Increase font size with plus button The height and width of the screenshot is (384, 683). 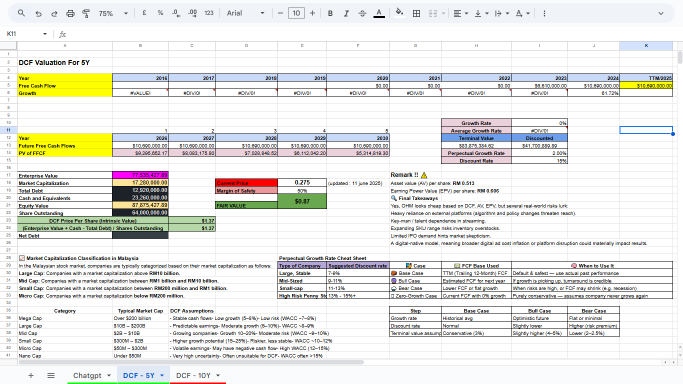click(x=312, y=13)
